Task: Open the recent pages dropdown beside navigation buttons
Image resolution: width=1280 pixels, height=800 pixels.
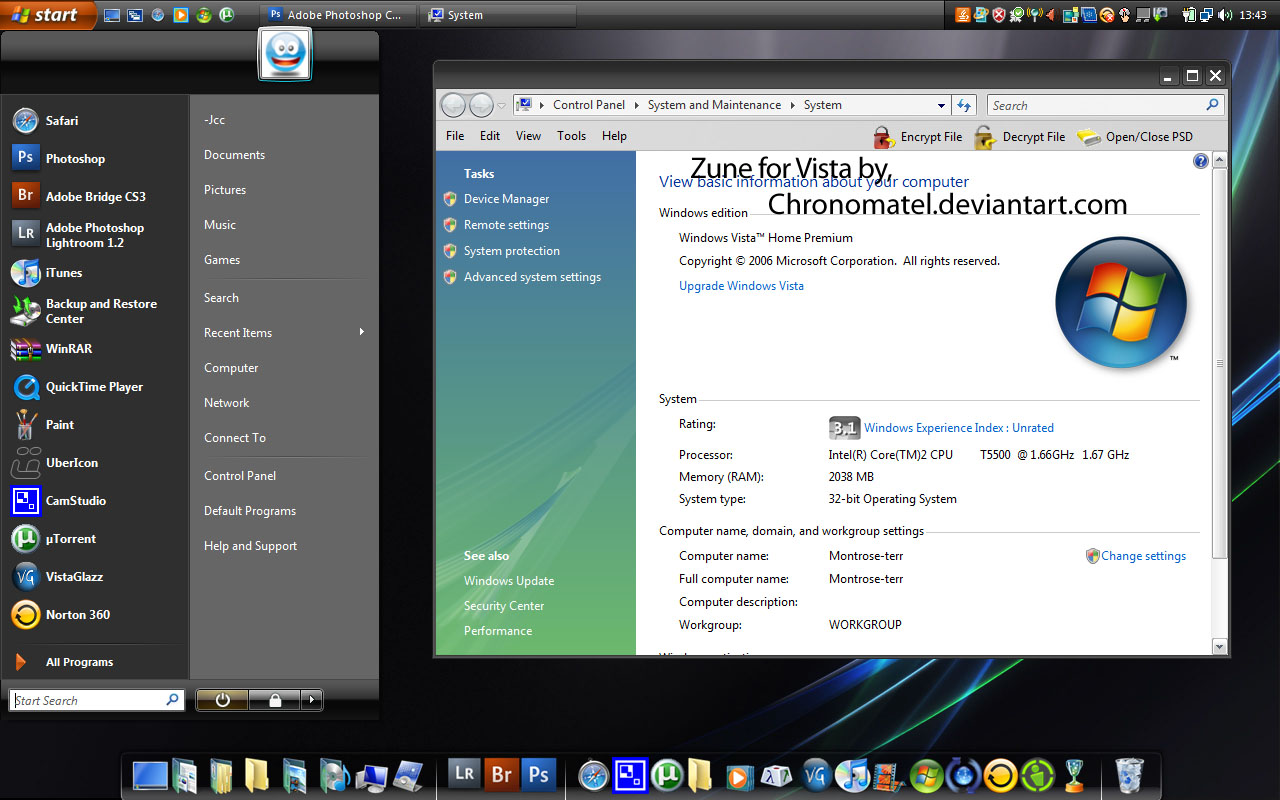Action: (503, 105)
